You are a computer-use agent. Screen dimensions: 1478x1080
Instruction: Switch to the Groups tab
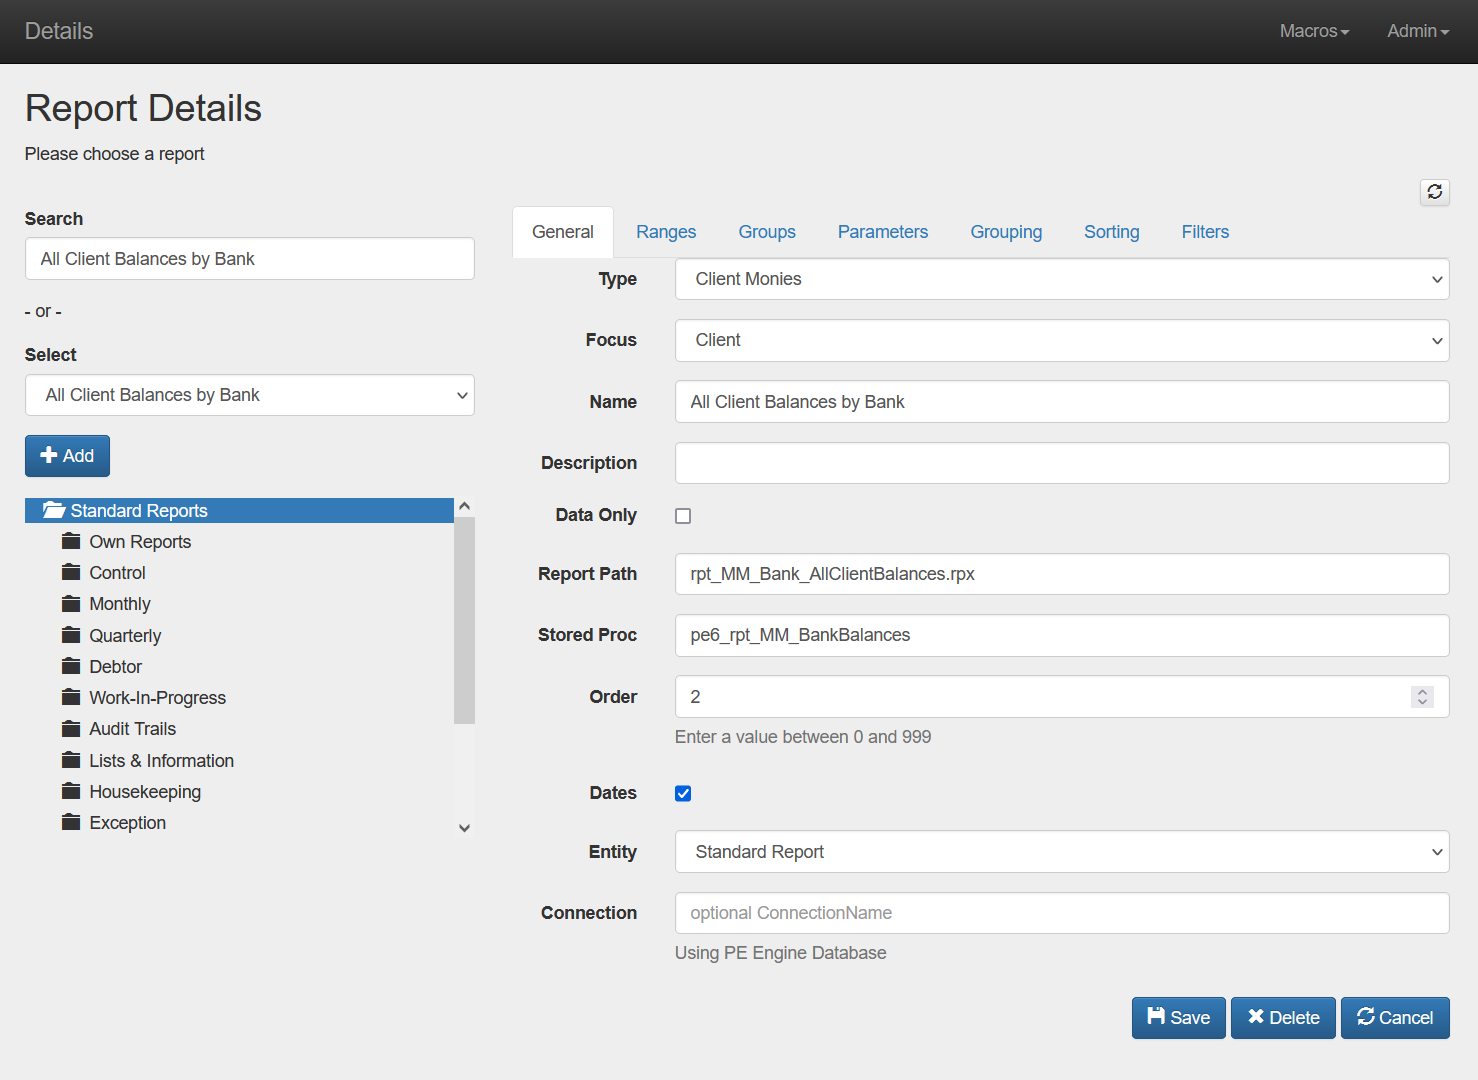767,232
